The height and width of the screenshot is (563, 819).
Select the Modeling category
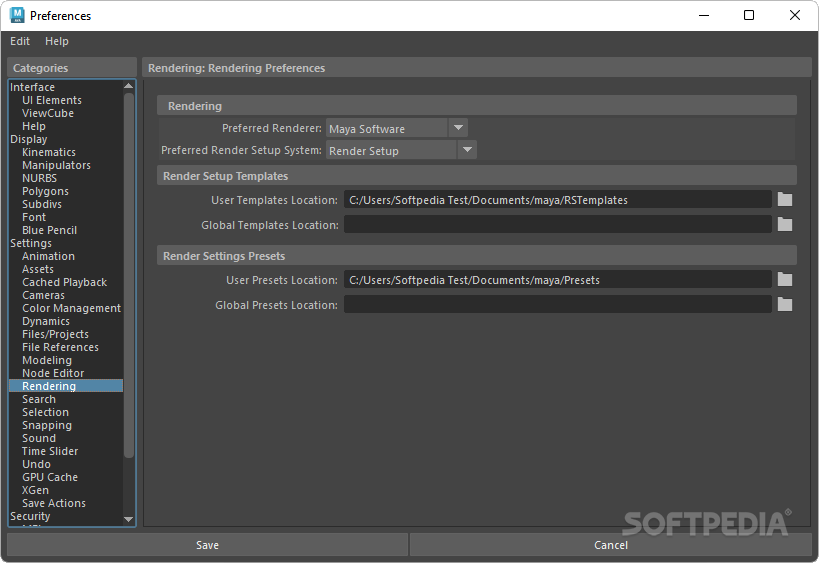click(47, 360)
